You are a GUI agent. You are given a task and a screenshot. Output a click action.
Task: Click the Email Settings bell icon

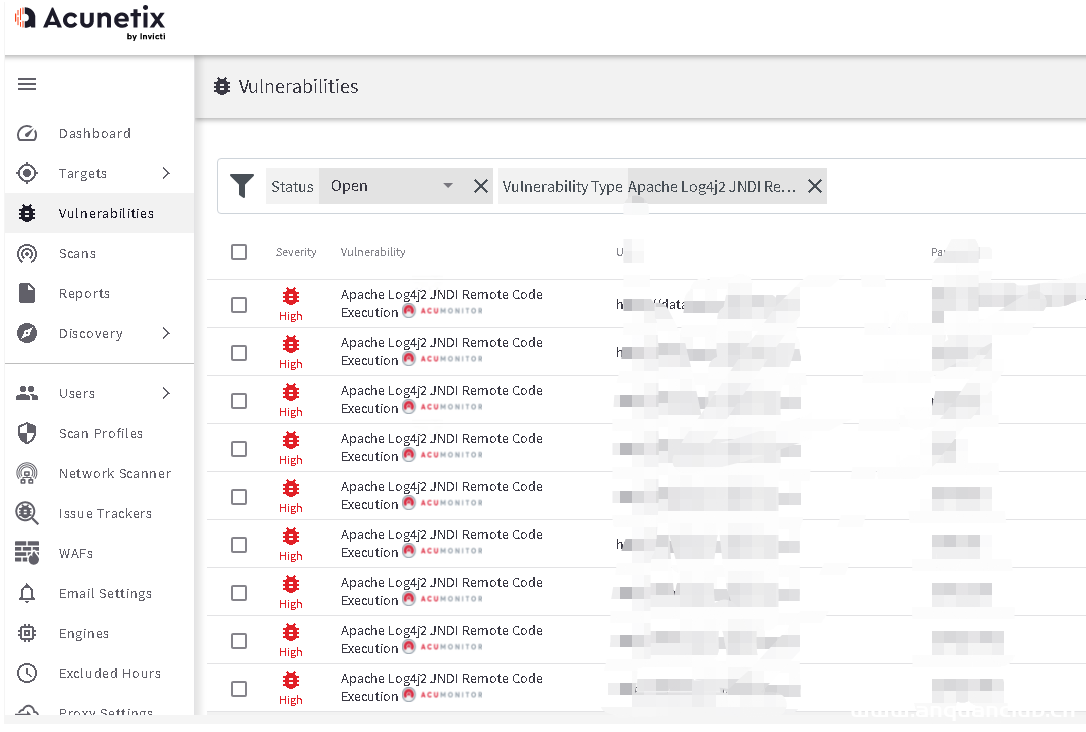coord(27,593)
